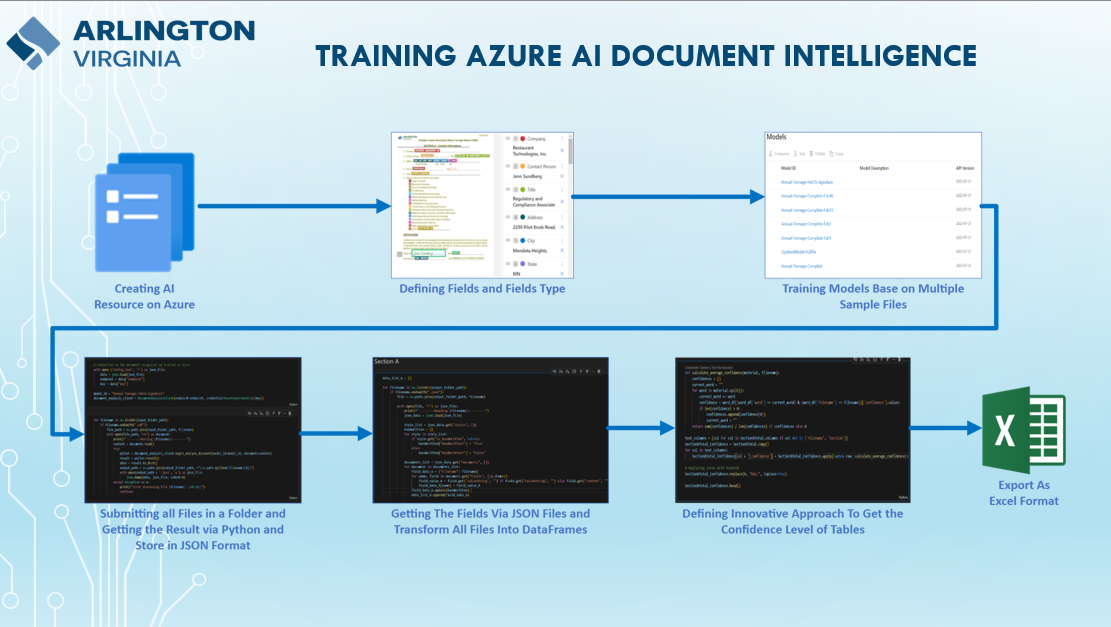Click the run cell icon atop the confidence code panel
Viewport: 1111px width, 627px height.
[x=856, y=359]
